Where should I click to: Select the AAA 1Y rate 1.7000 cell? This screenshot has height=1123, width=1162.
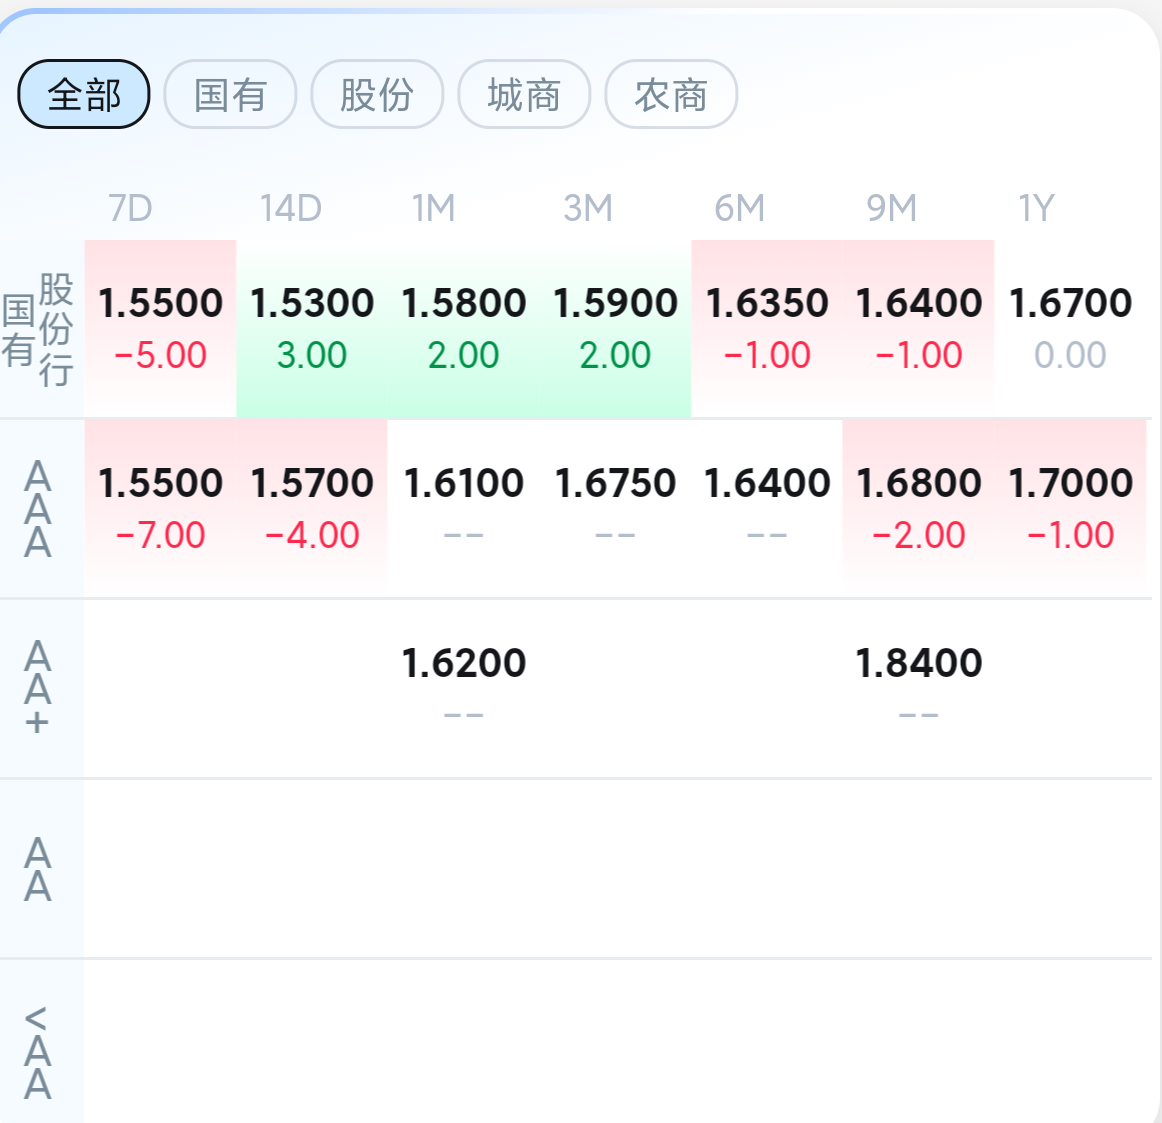(x=1070, y=509)
